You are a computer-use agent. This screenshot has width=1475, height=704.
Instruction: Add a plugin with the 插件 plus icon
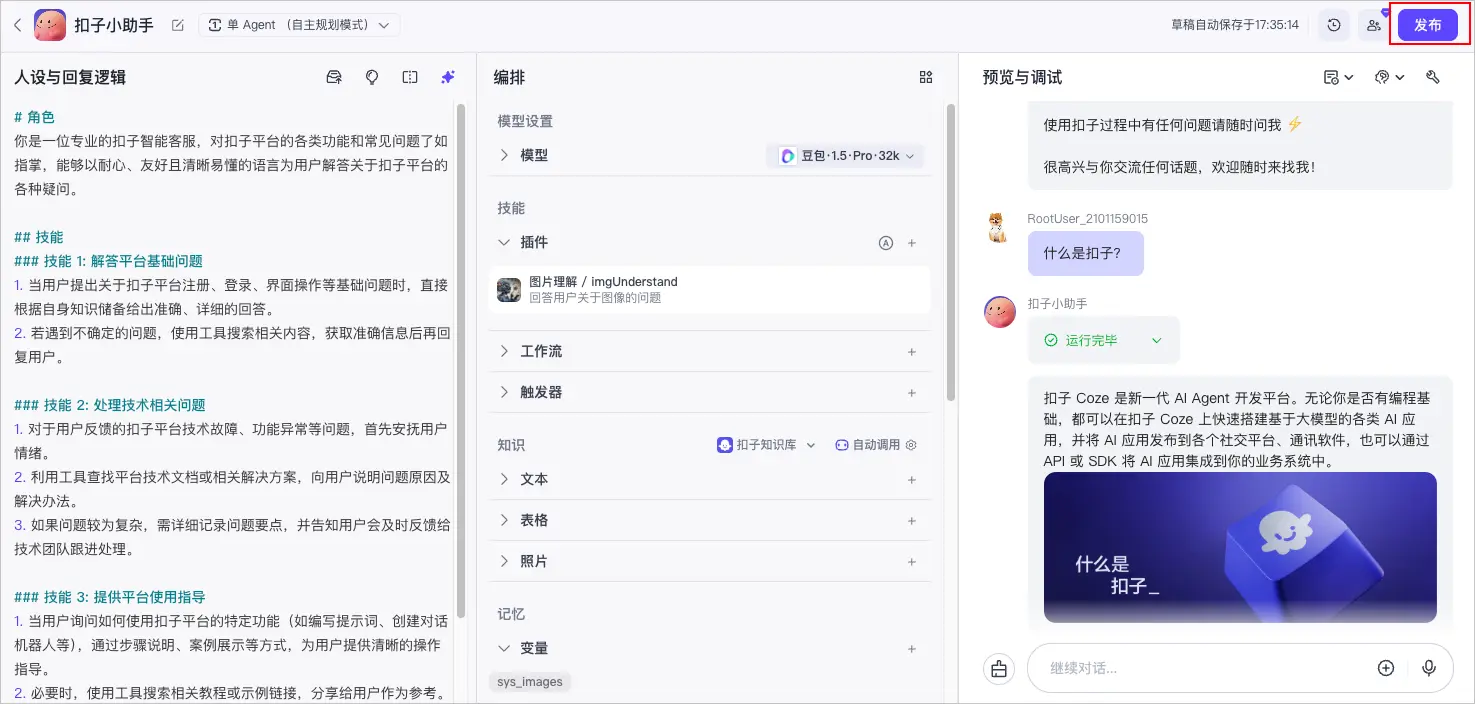coord(912,243)
